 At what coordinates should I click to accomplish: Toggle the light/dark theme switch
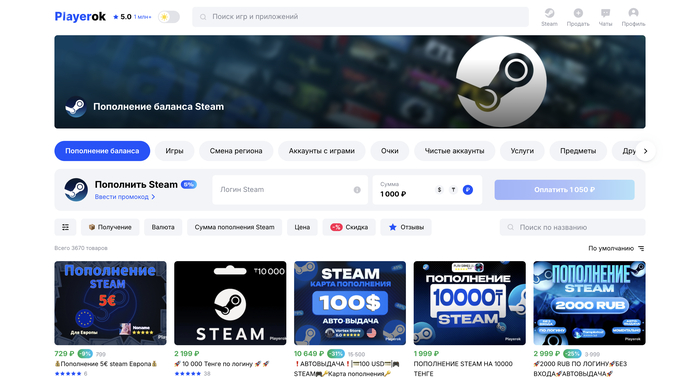[x=169, y=17]
